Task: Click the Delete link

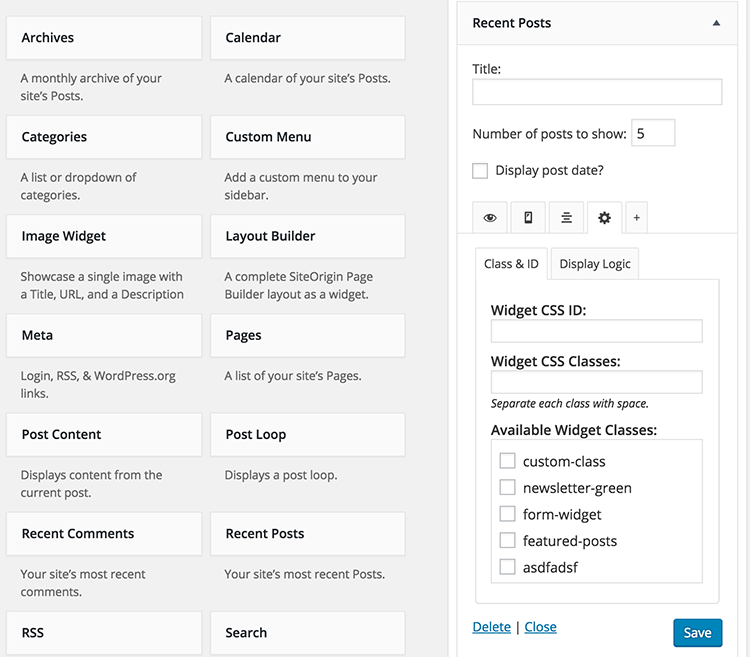Action: (x=491, y=627)
